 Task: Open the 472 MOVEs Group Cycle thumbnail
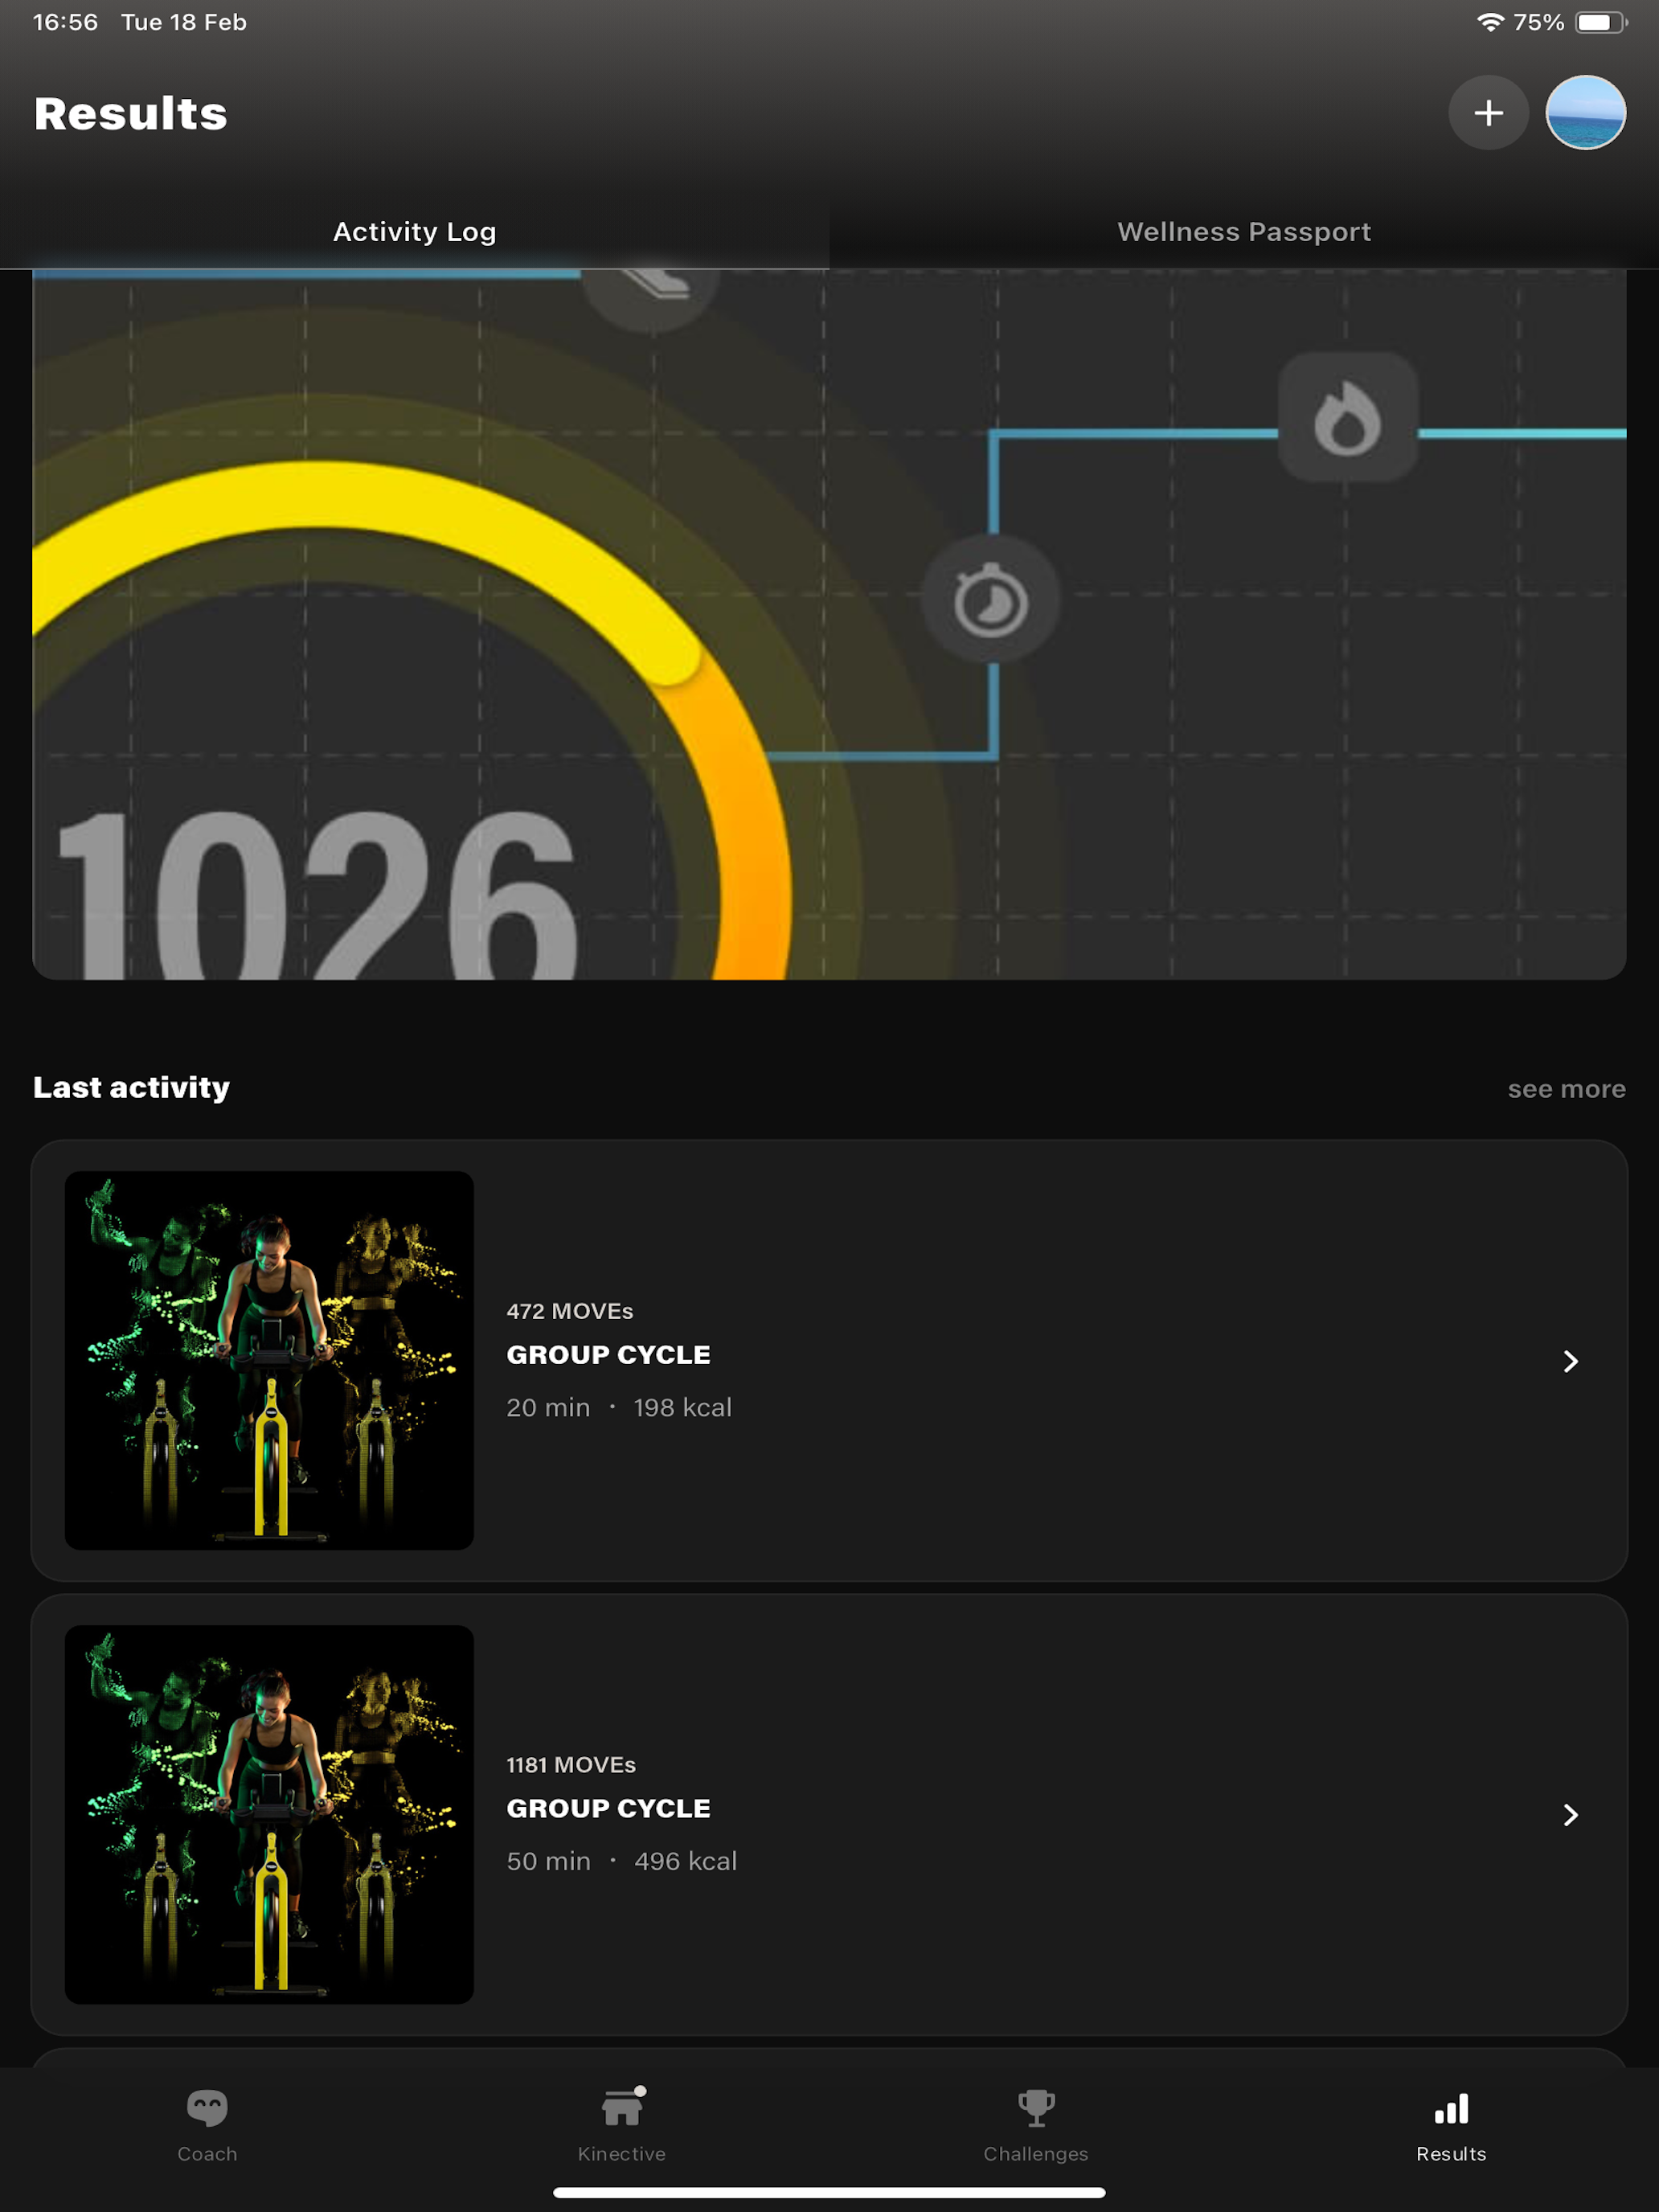pyautogui.click(x=269, y=1360)
